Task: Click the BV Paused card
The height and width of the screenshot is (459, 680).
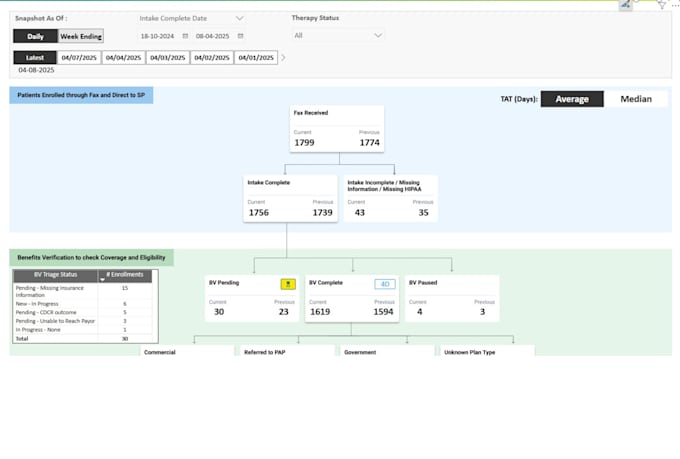Action: tap(452, 298)
